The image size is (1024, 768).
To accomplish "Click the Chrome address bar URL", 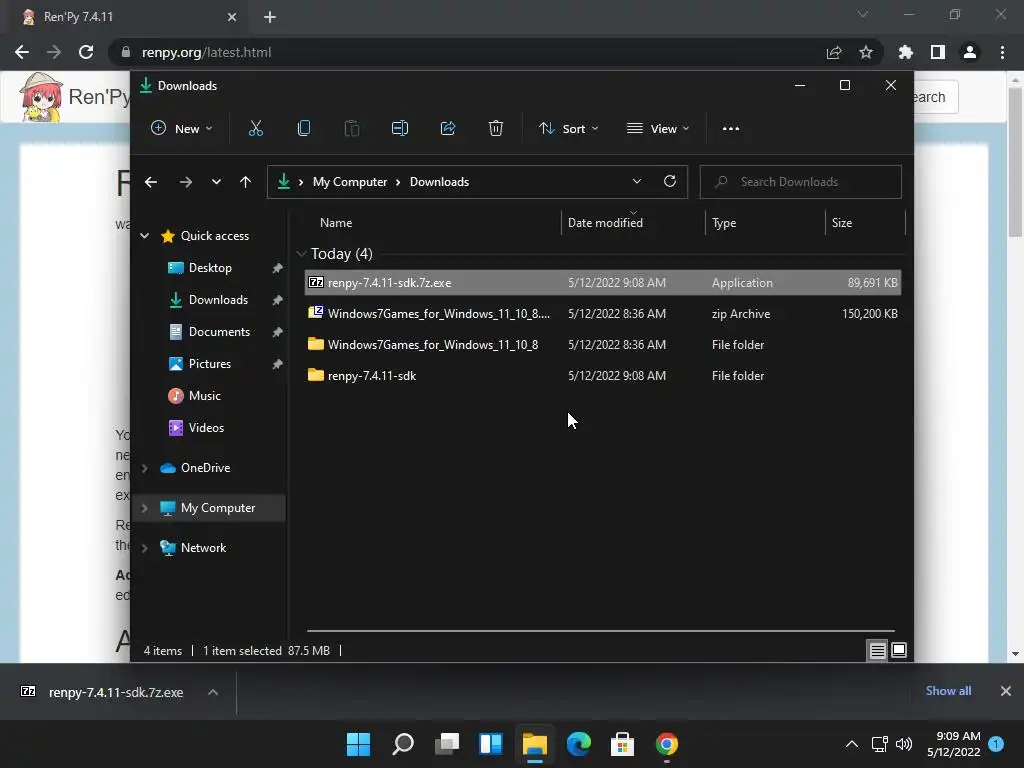I will tap(206, 52).
